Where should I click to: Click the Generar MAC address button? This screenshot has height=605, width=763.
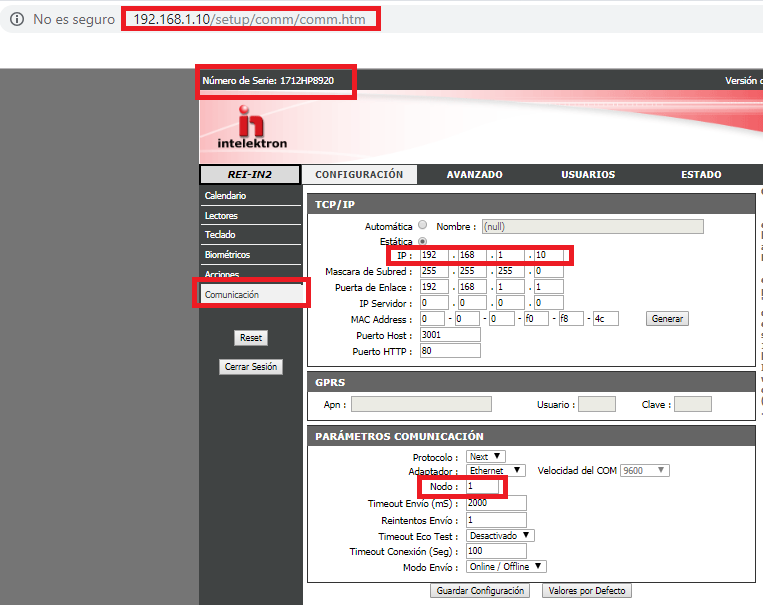click(x=668, y=319)
